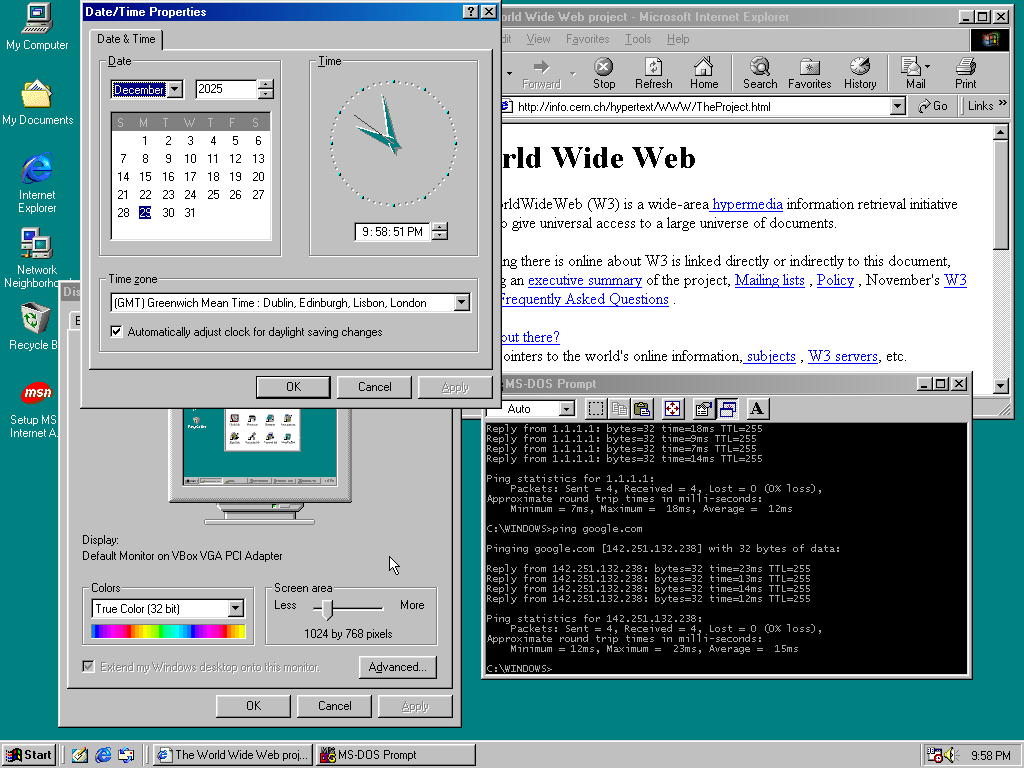Viewport: 1024px width, 768px height.
Task: Toggle automatically adjust clock for daylight saving
Action: [117, 332]
